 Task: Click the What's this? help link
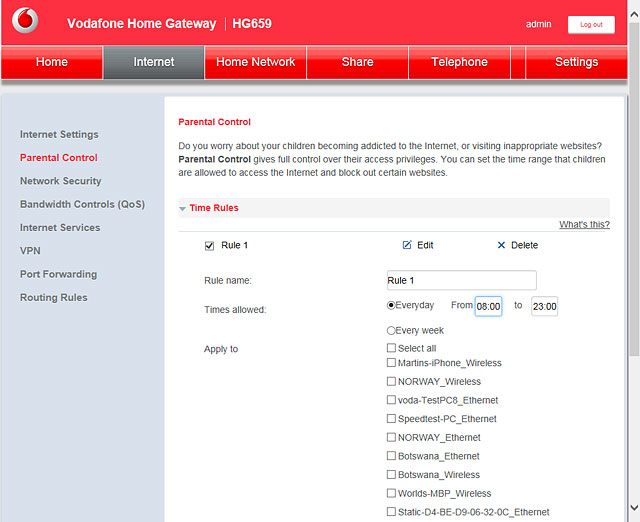tap(584, 224)
